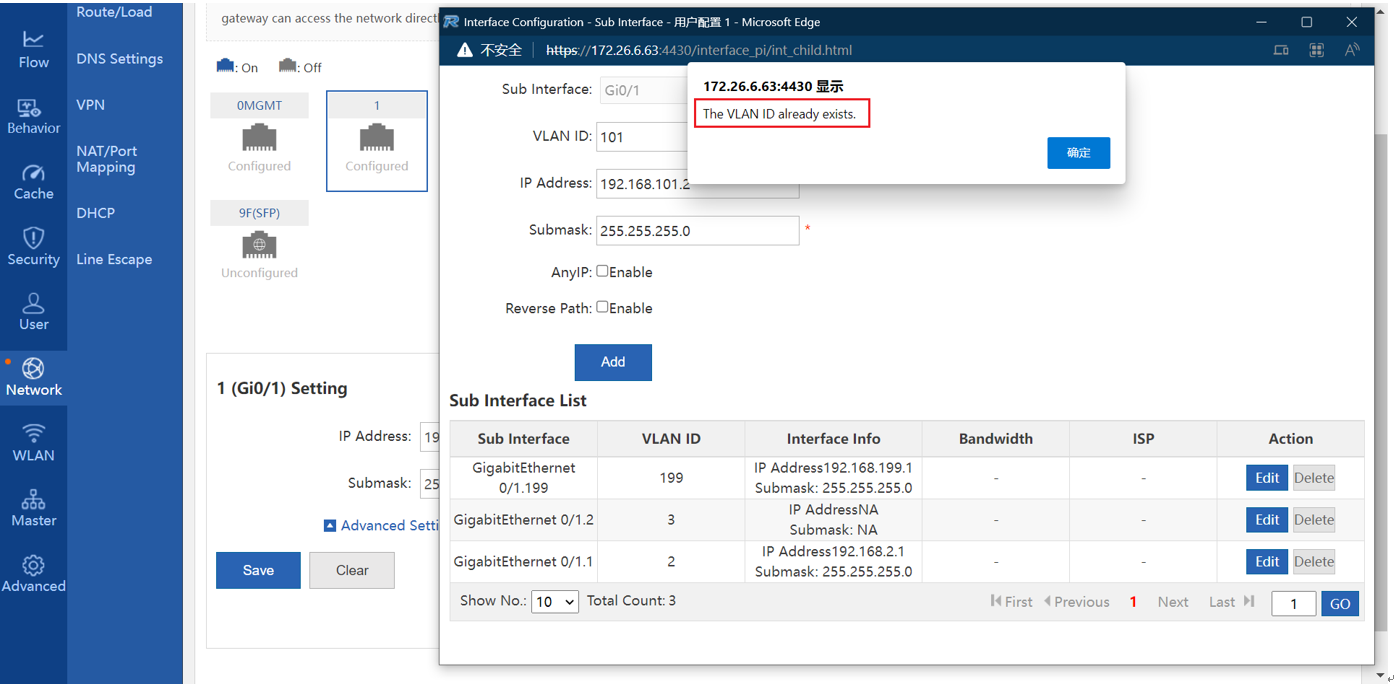Viewport: 1394px width, 691px height.
Task: Open WLAN wireless settings icon
Action: pyautogui.click(x=33, y=442)
